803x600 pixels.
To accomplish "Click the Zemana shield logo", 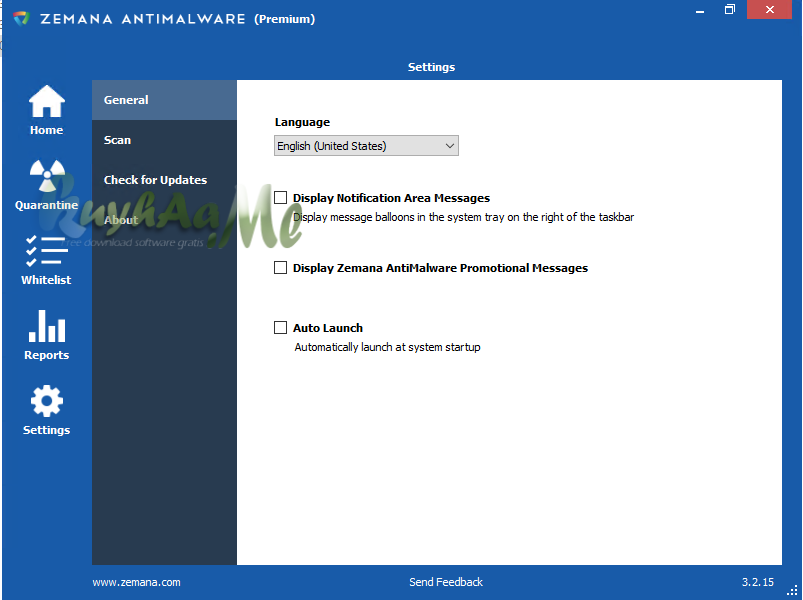I will (x=22, y=19).
